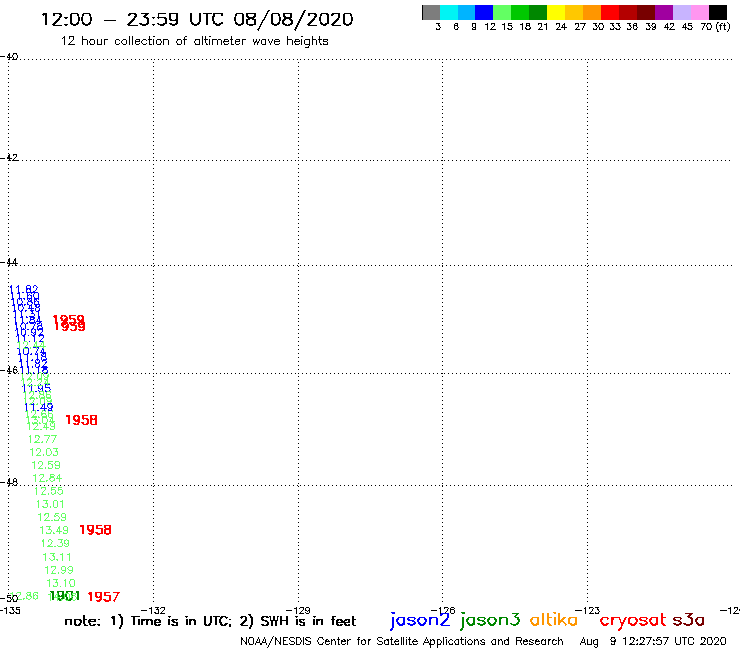Click the yellow swatch in the color scale
The image size is (740, 650).
(556, 12)
